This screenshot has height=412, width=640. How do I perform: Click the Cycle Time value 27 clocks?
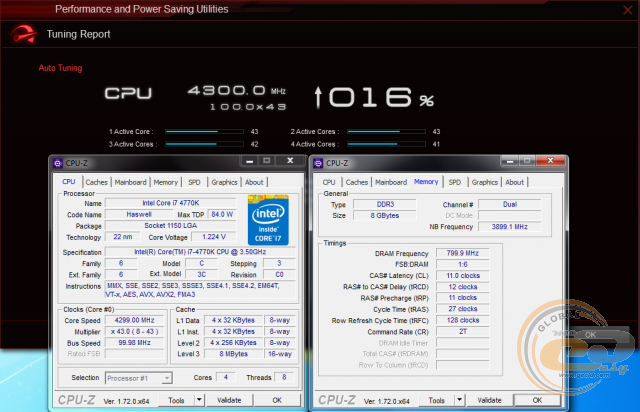[462, 309]
